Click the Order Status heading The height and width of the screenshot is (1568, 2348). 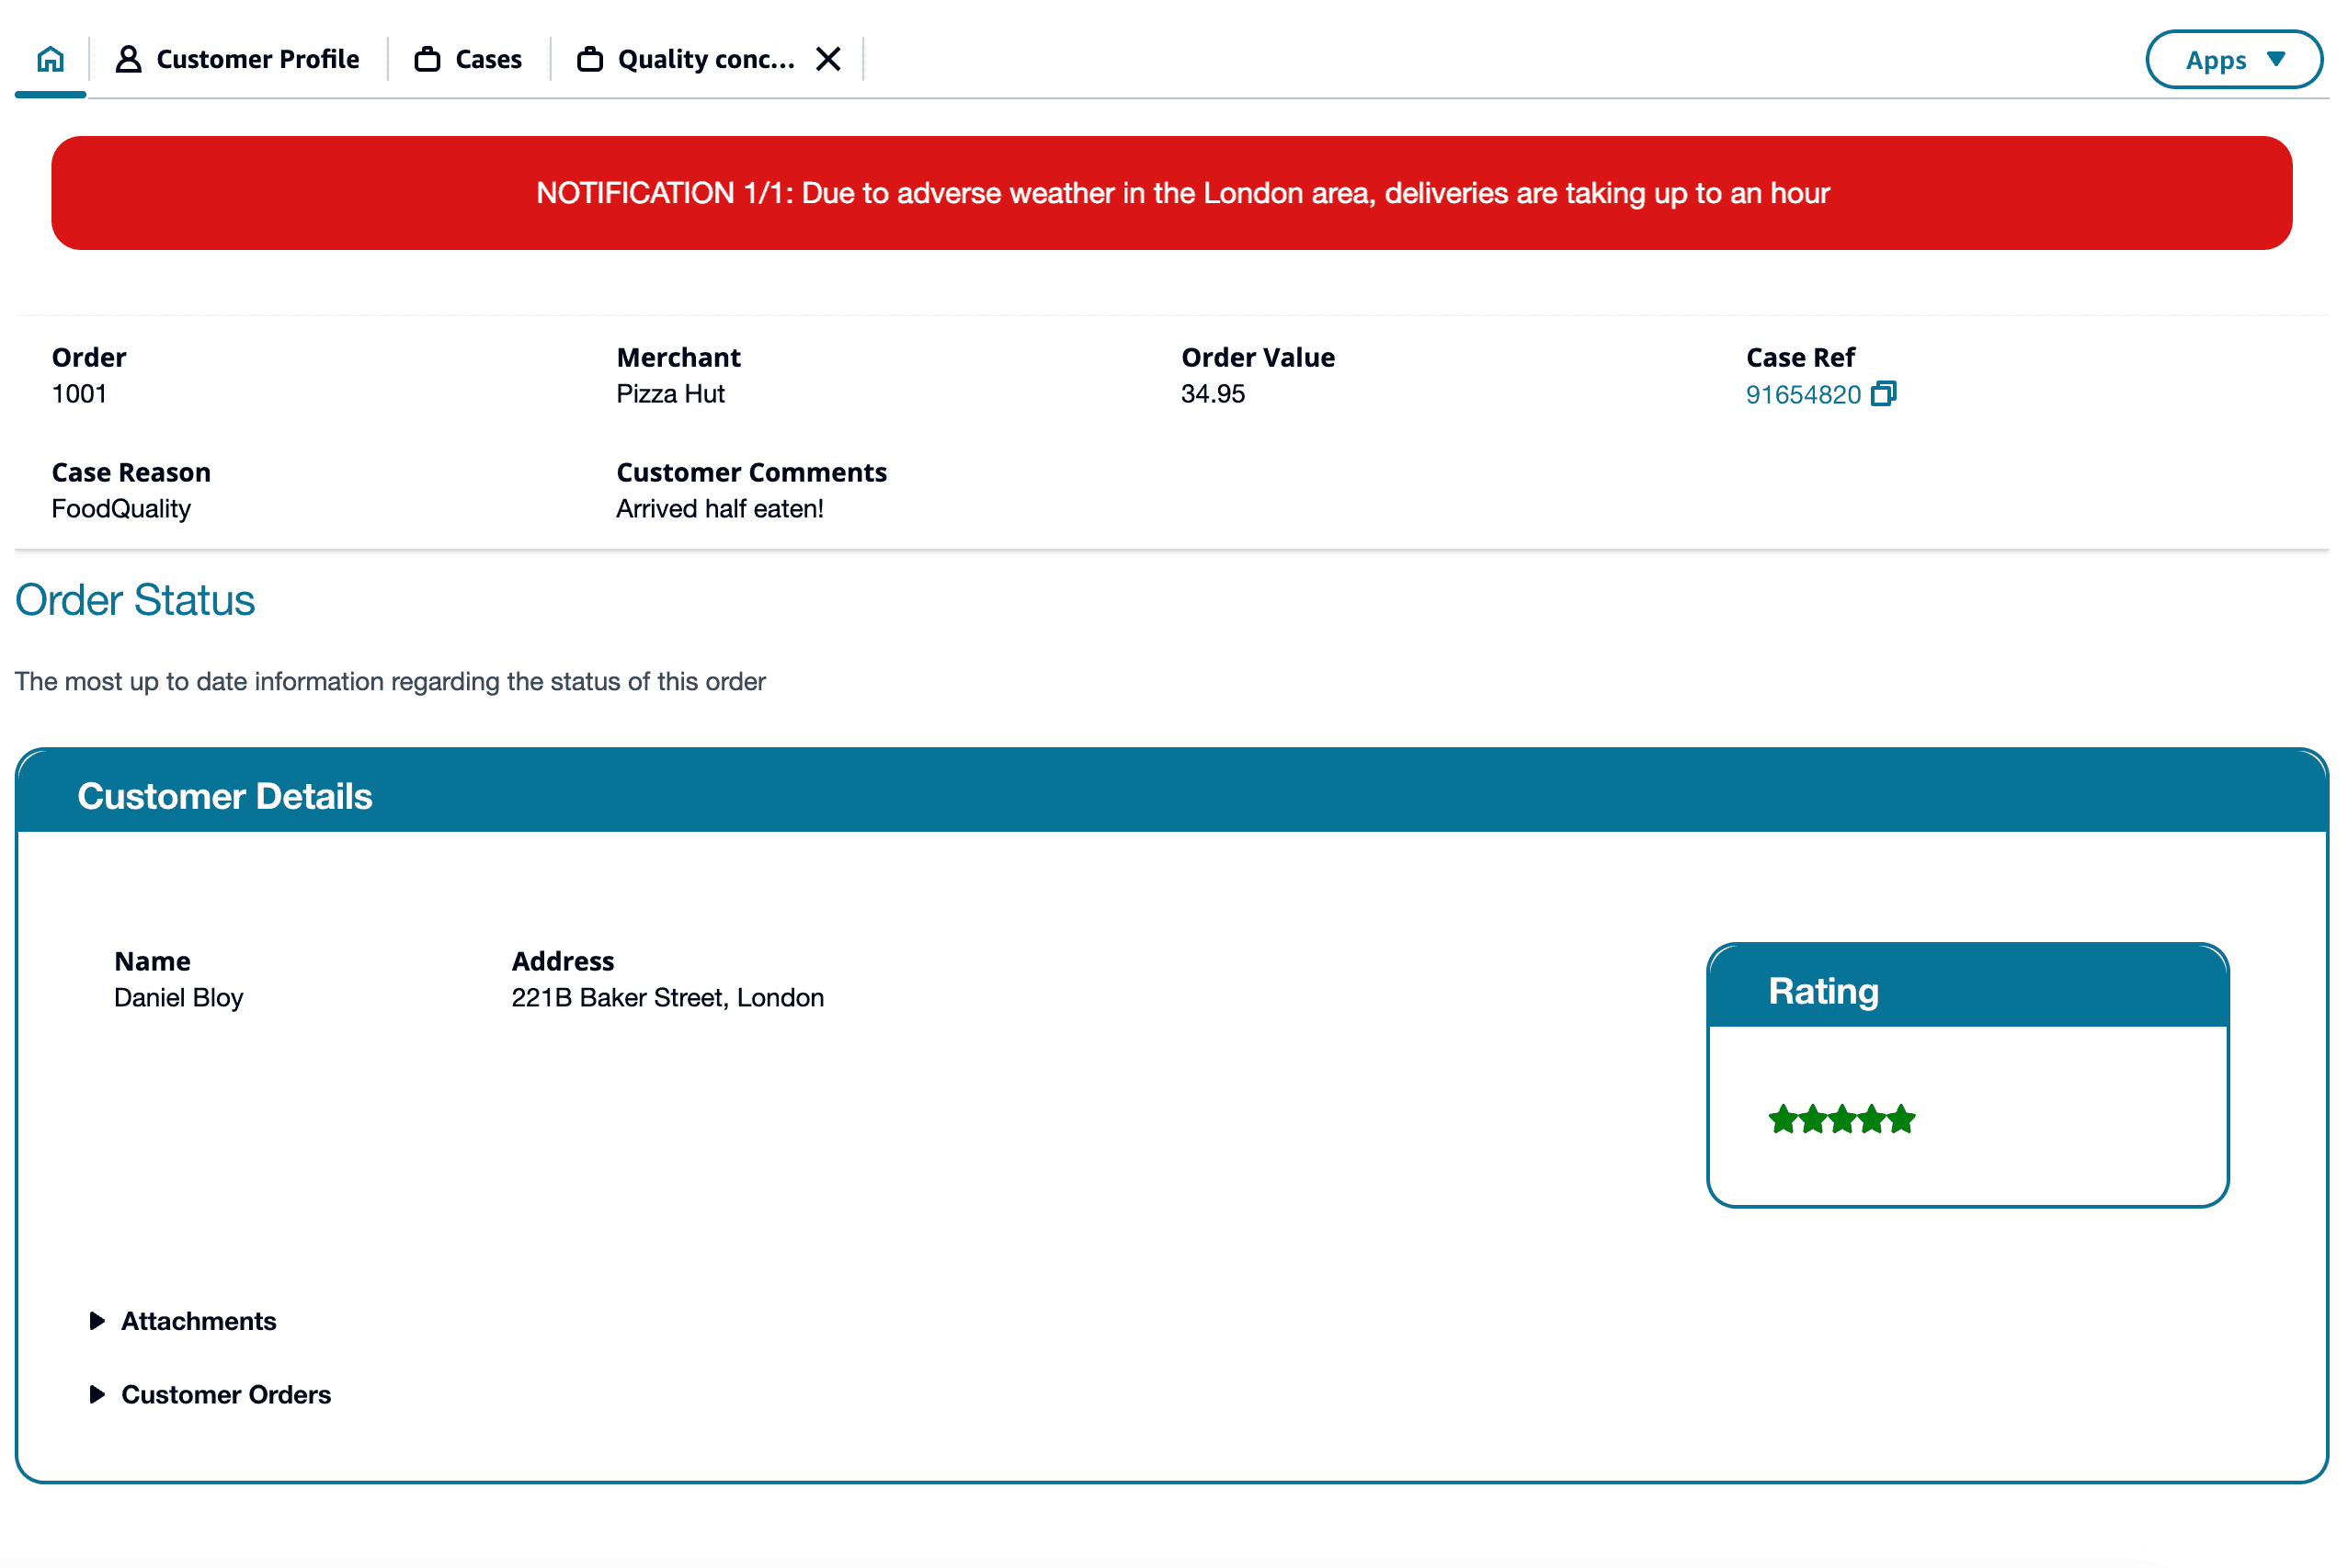click(x=135, y=600)
